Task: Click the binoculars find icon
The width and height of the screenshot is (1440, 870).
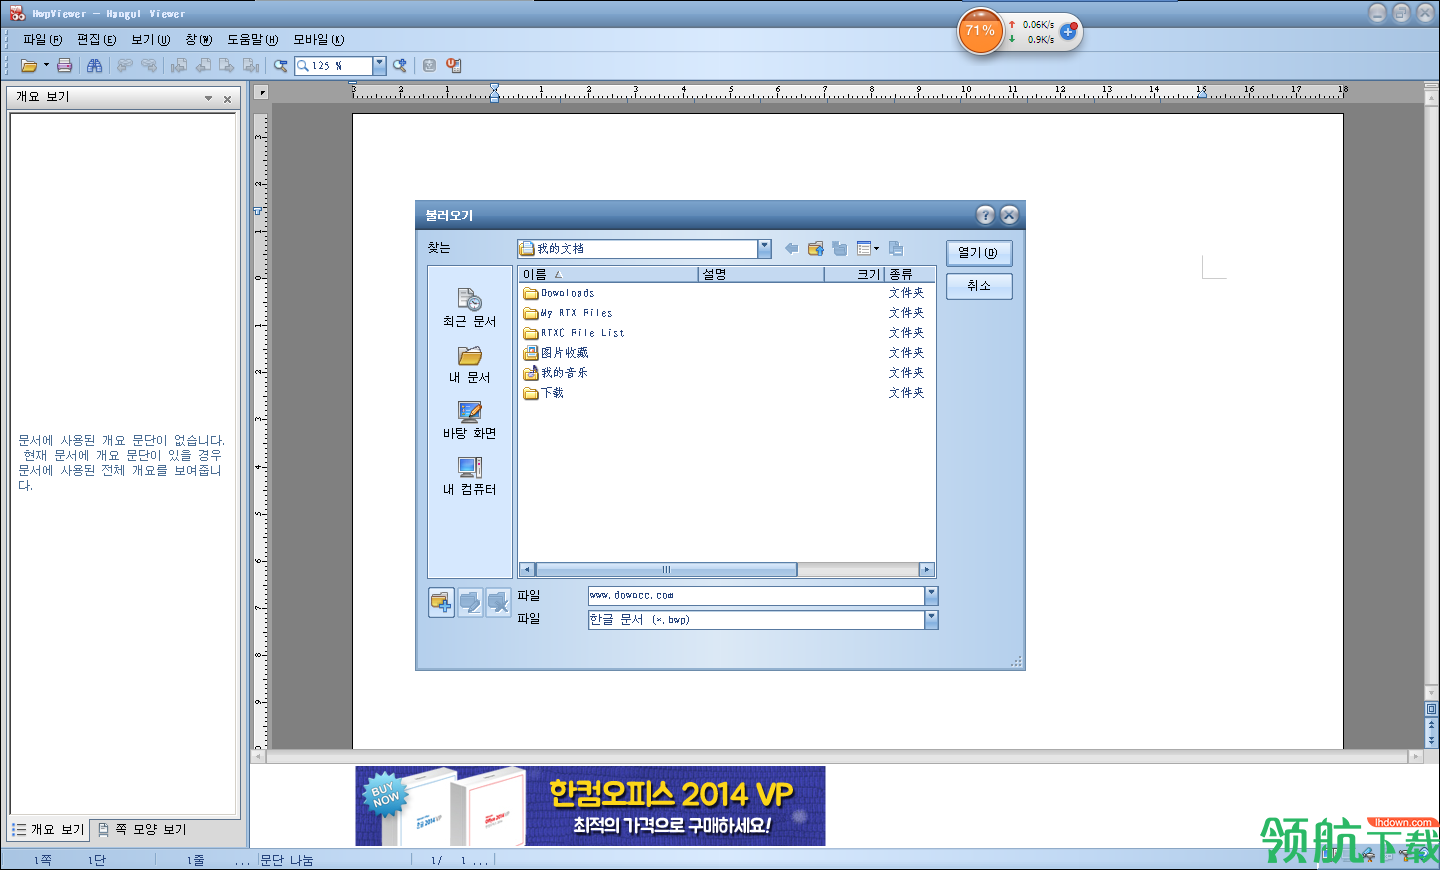Action: click(95, 66)
